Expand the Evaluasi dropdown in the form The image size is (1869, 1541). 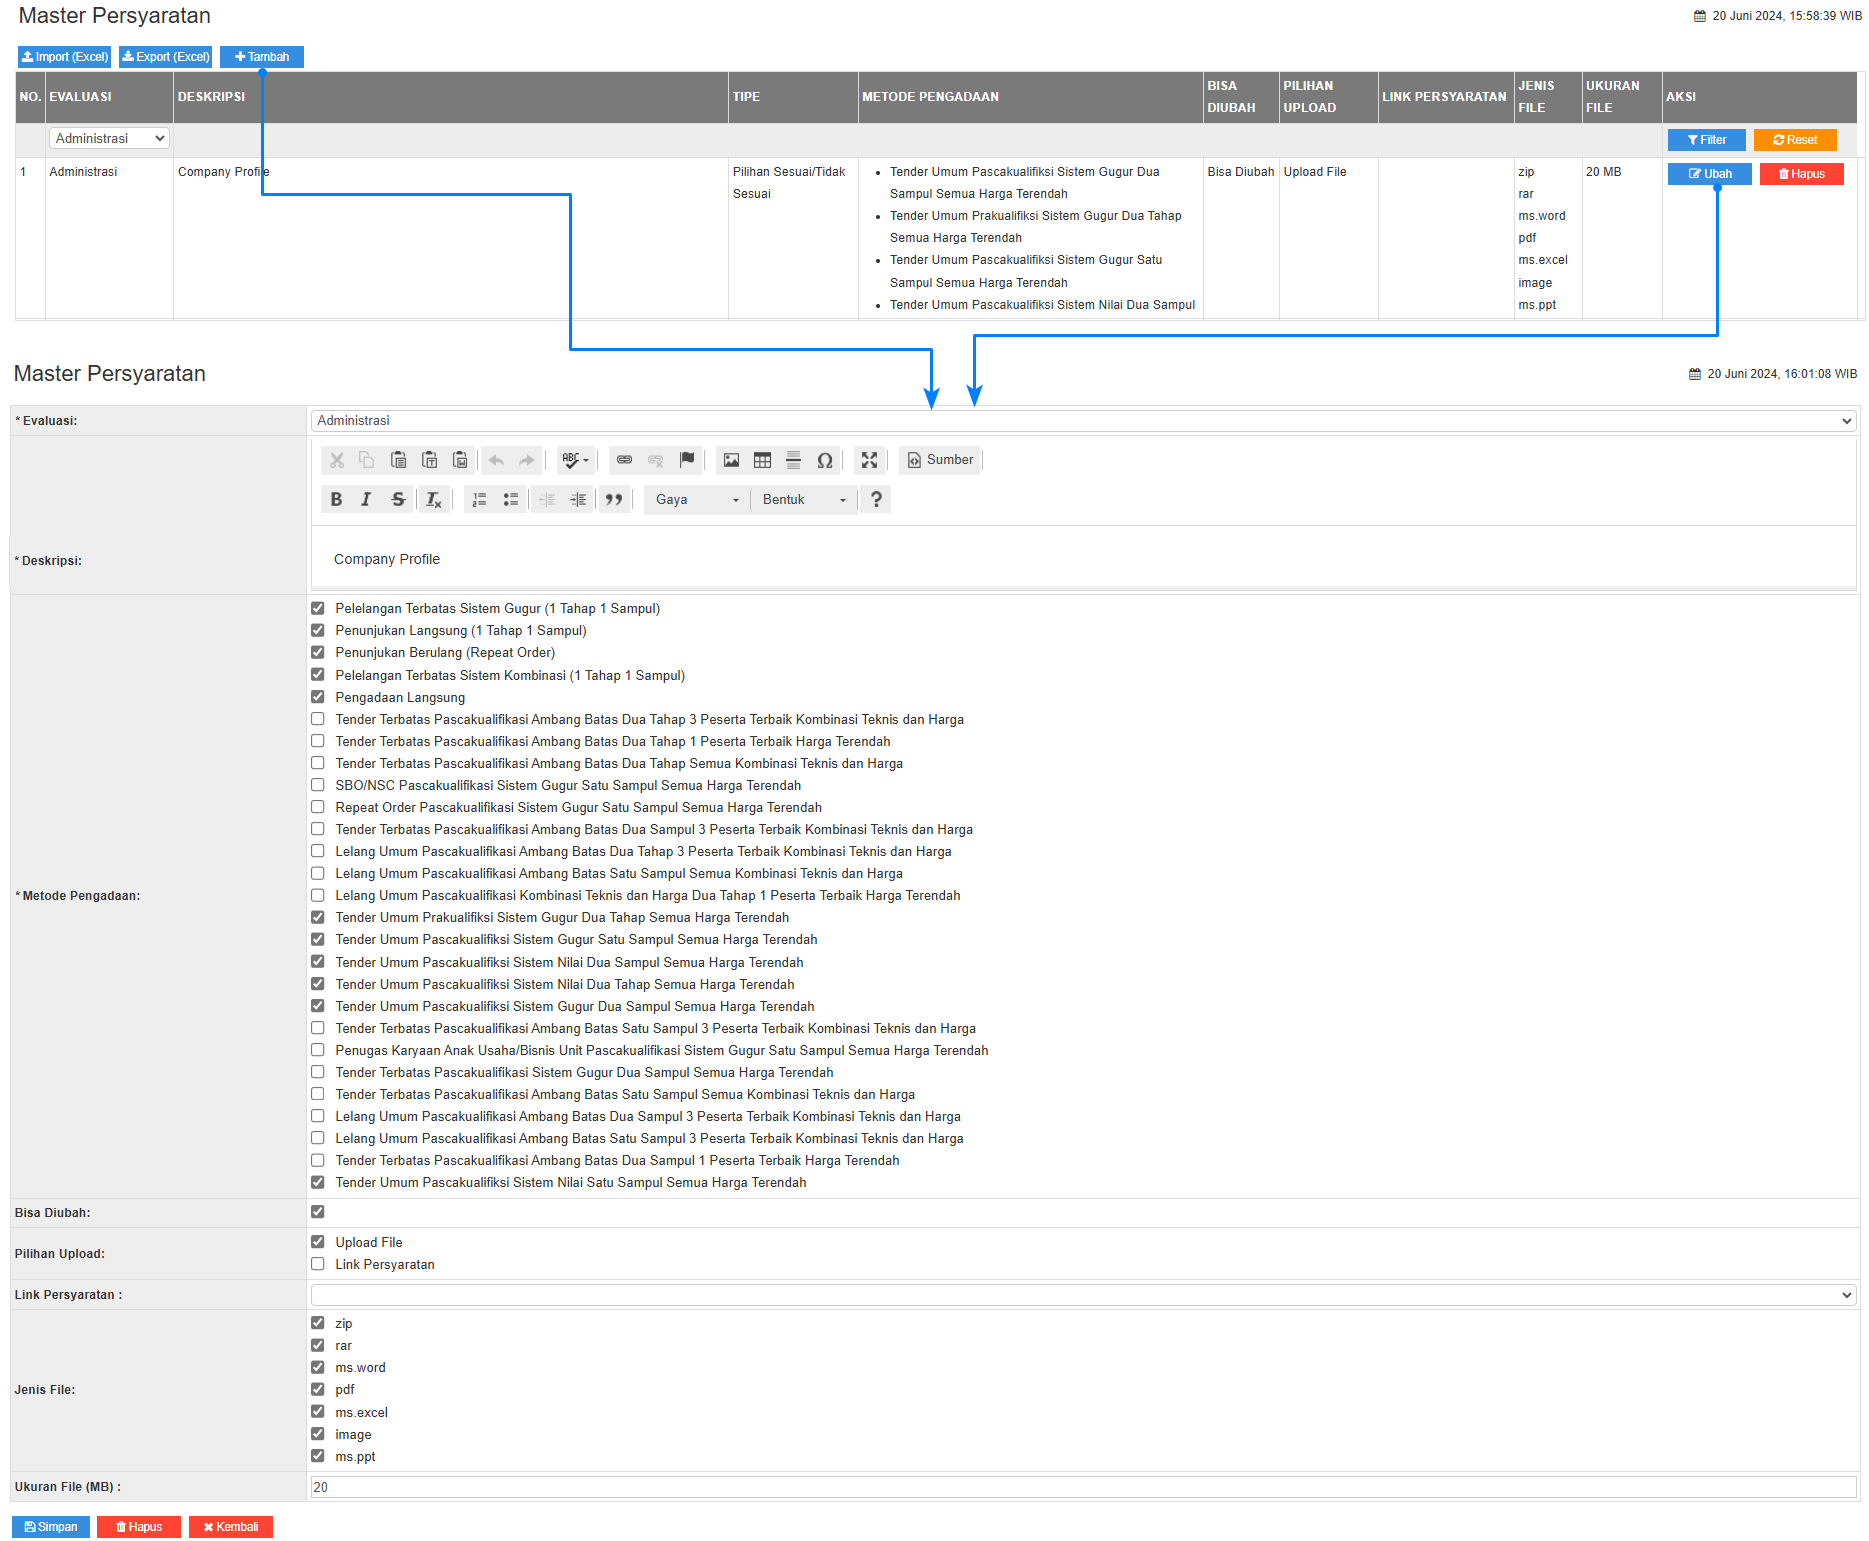pyautogui.click(x=1083, y=421)
